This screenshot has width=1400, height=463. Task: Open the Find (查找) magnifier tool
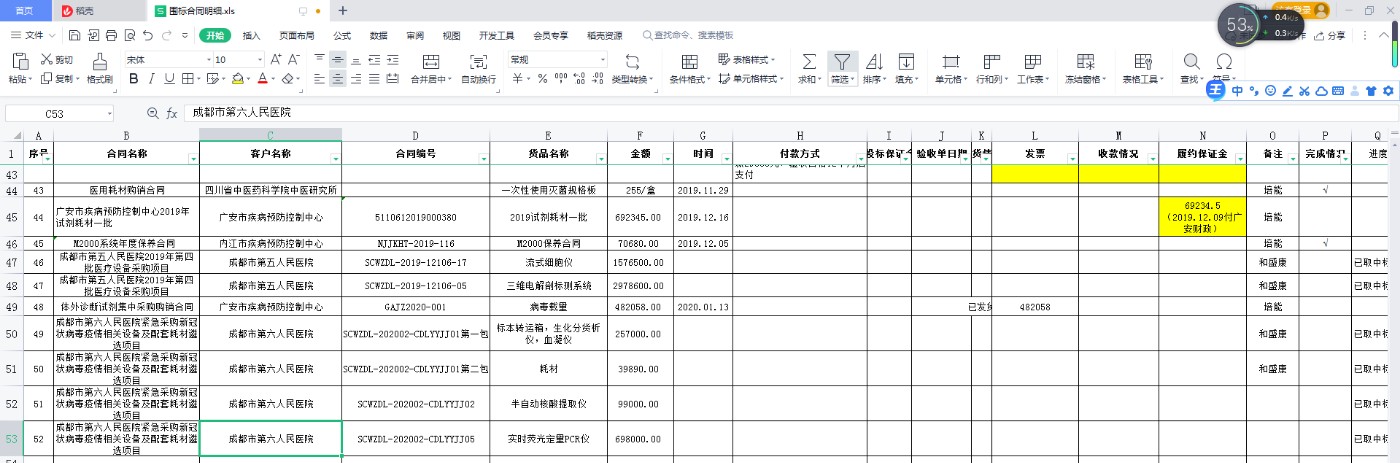click(1191, 61)
